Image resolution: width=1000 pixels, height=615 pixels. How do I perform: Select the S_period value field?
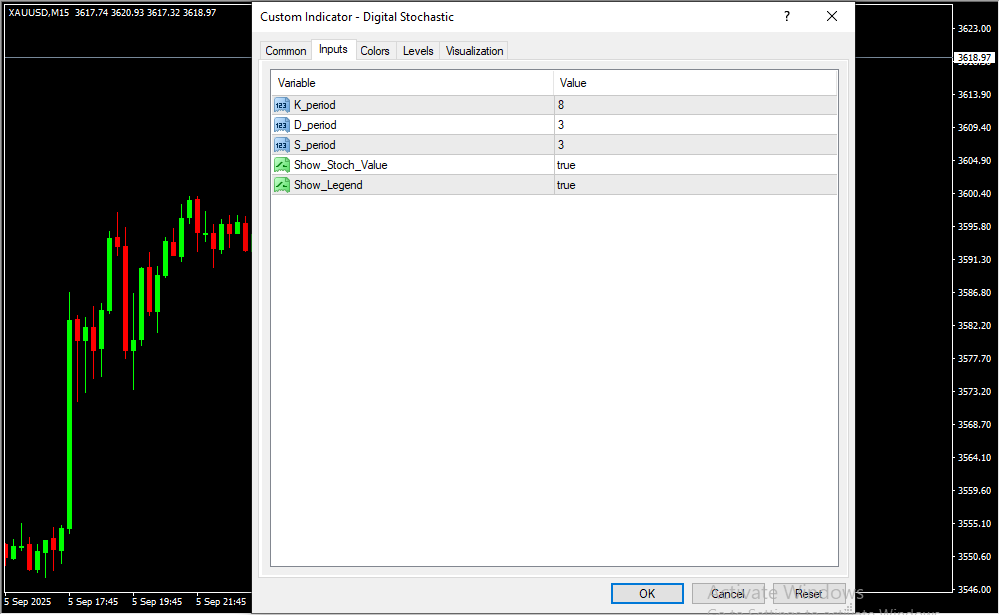(x=695, y=145)
